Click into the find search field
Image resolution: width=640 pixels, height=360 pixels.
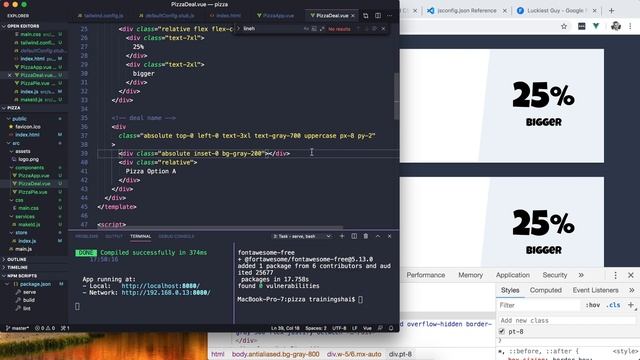coord(272,29)
